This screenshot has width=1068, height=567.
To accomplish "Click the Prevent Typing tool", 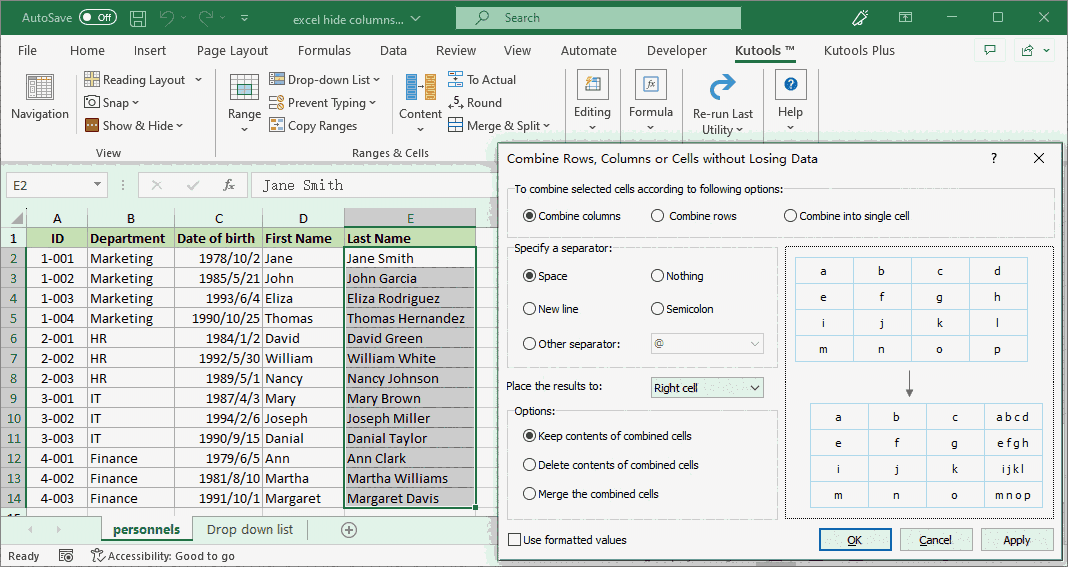I will click(x=322, y=103).
